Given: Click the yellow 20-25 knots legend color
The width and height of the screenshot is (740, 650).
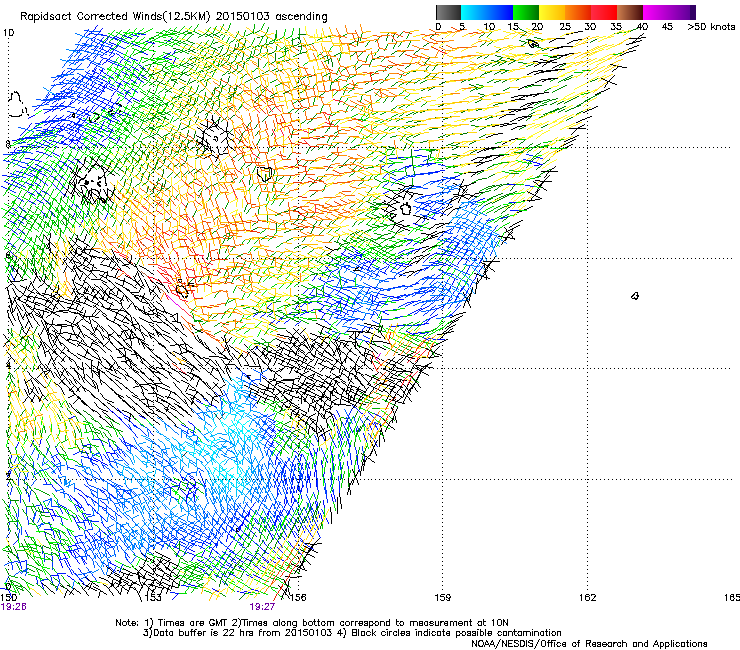Looking at the screenshot, I should 552,12.
